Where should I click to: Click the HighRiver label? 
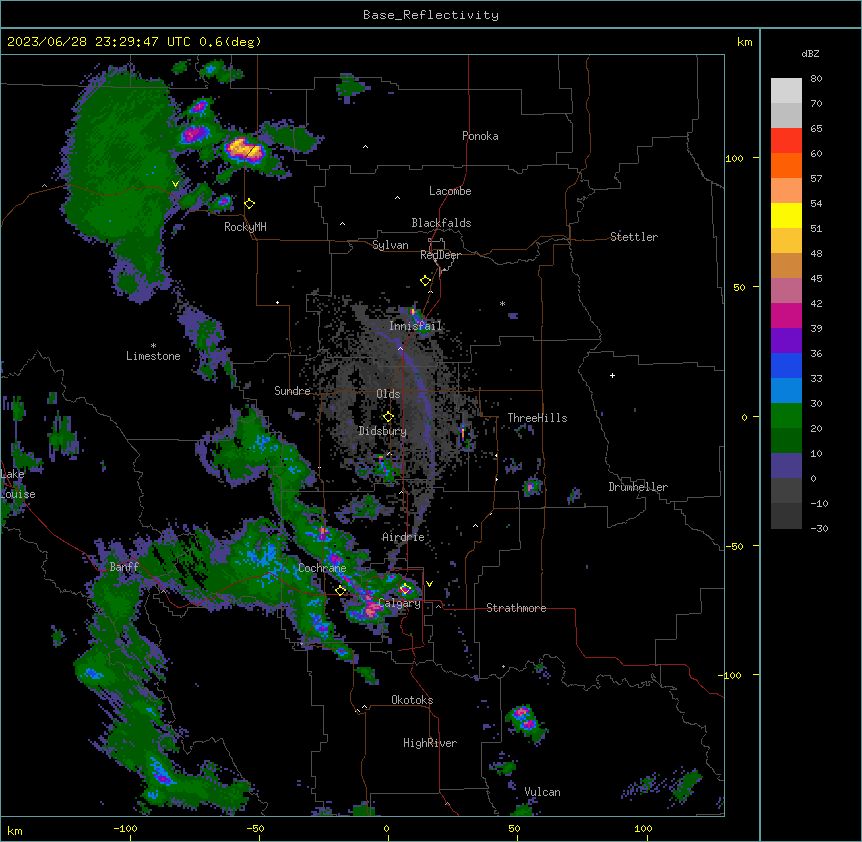point(430,743)
